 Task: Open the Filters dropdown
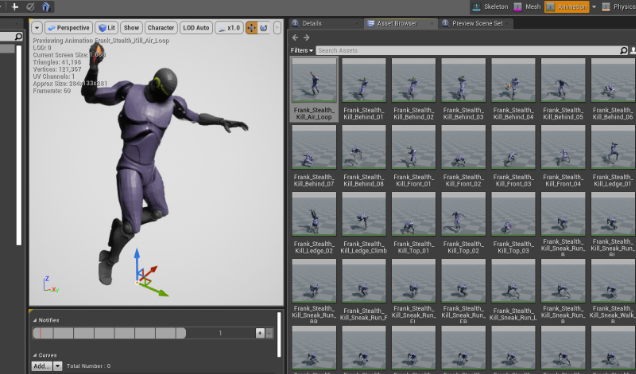302,50
